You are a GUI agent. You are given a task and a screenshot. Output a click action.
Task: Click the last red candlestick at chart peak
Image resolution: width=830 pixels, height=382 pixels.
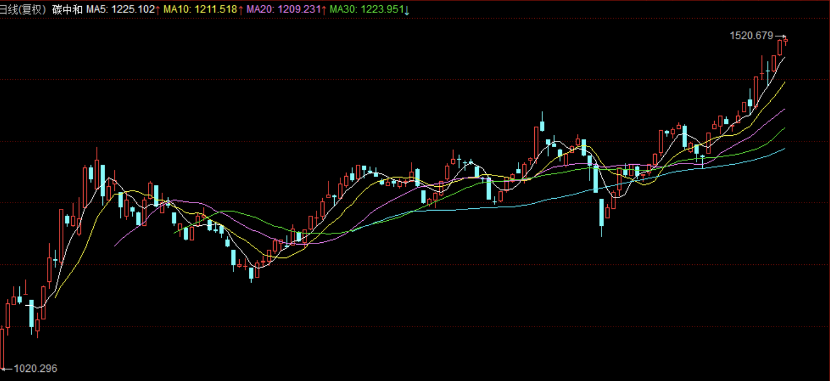pyautogui.click(x=786, y=41)
